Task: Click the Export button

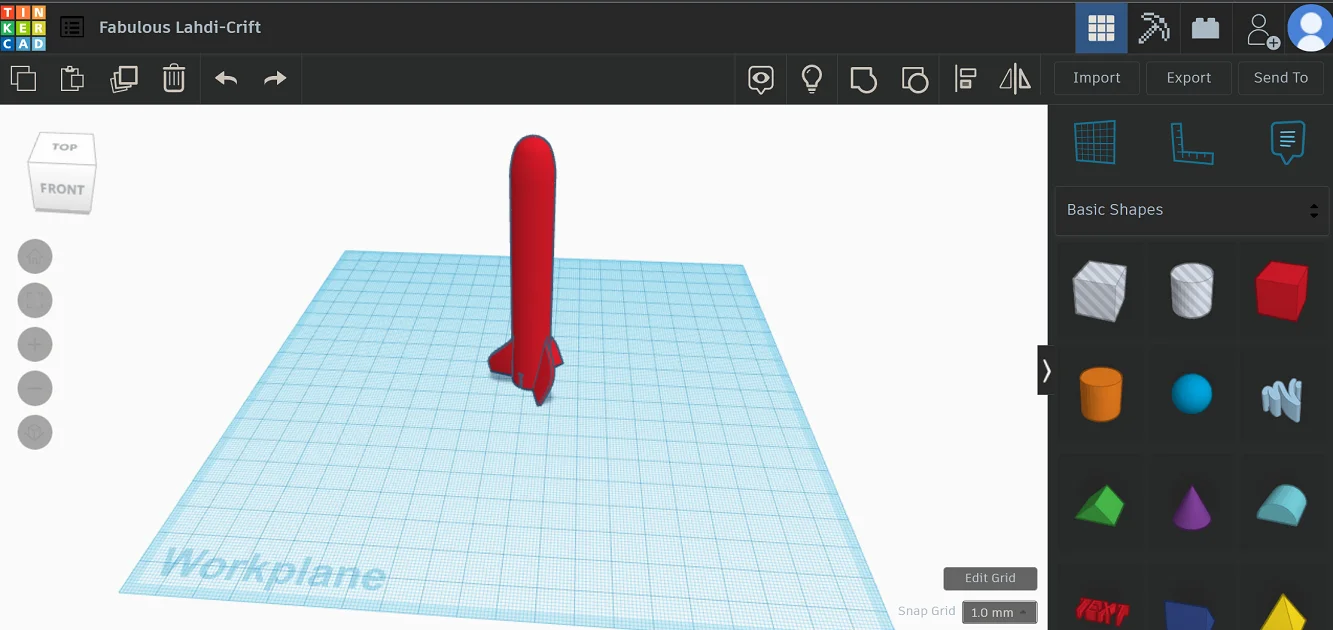Action: 1189,78
